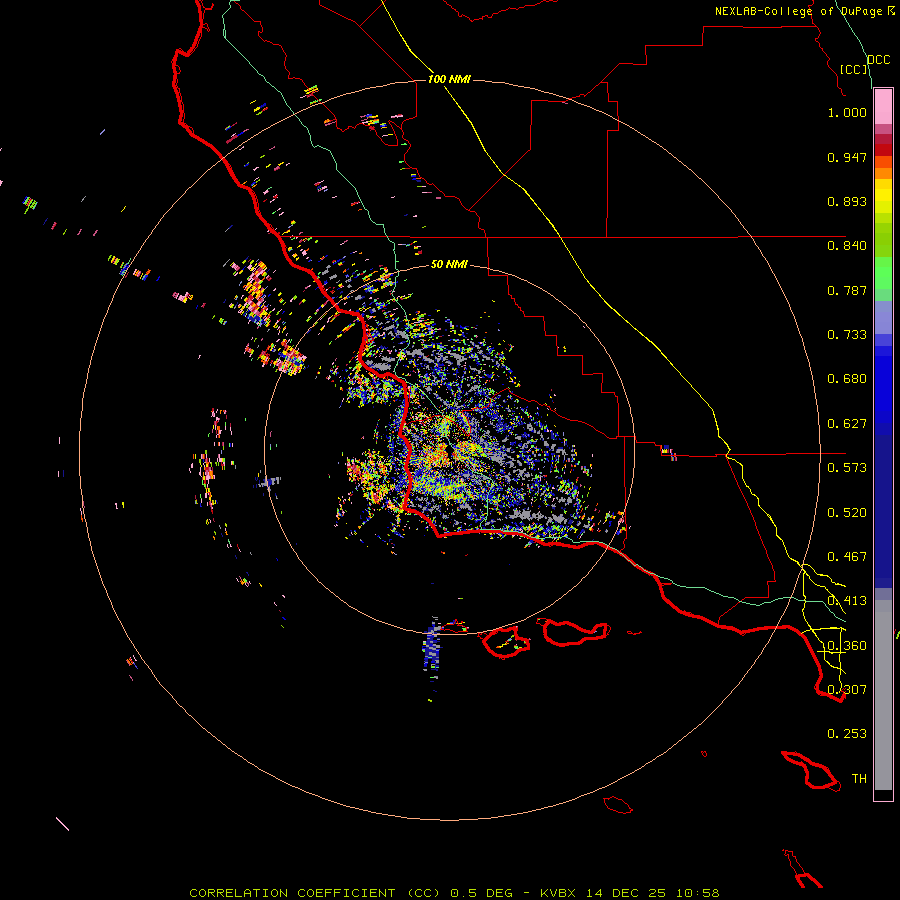
Task: Click the CORRELATION COEFFICIENT (CC) caption text
Action: pyautogui.click(x=315, y=893)
